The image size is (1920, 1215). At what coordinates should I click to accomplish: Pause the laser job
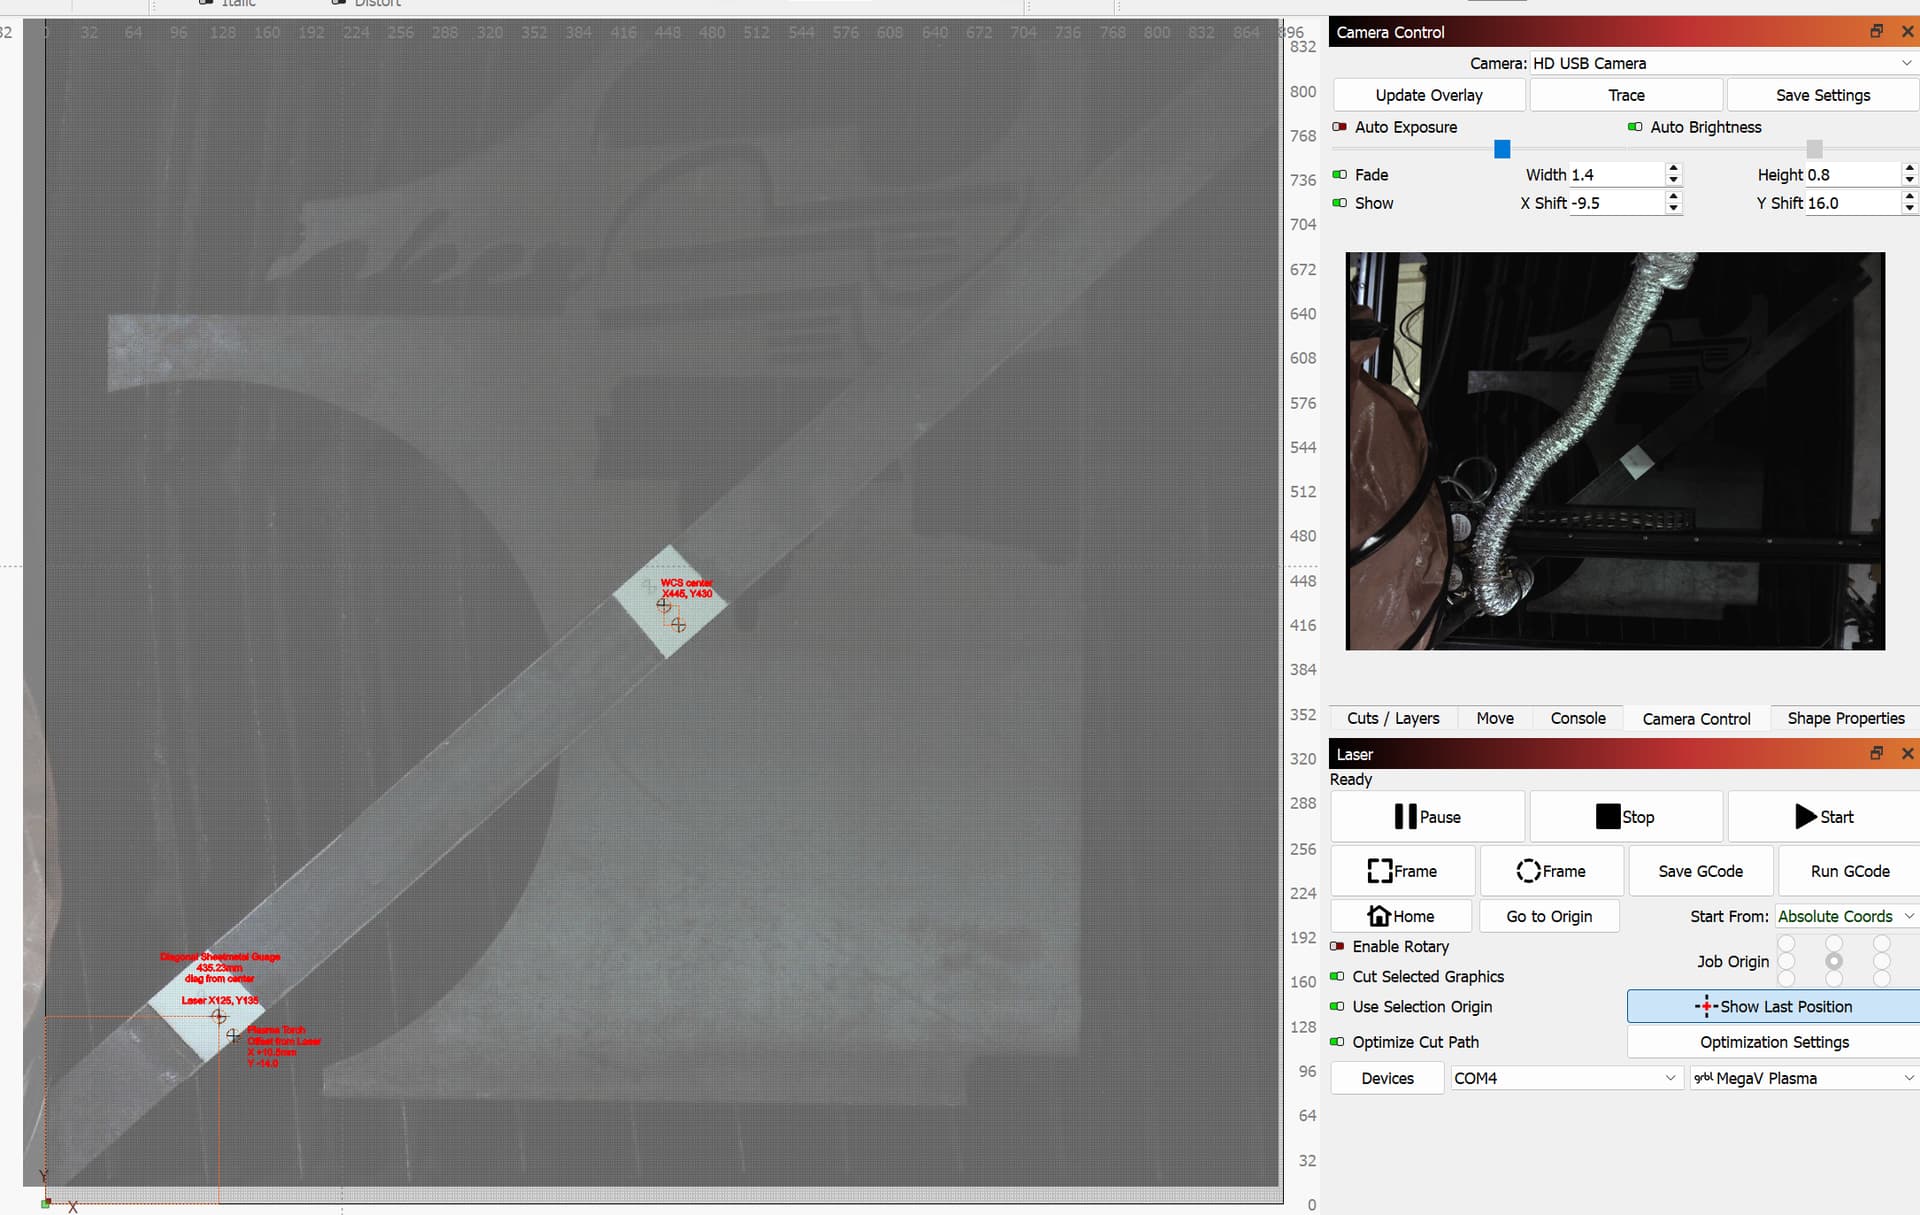pos(1427,816)
